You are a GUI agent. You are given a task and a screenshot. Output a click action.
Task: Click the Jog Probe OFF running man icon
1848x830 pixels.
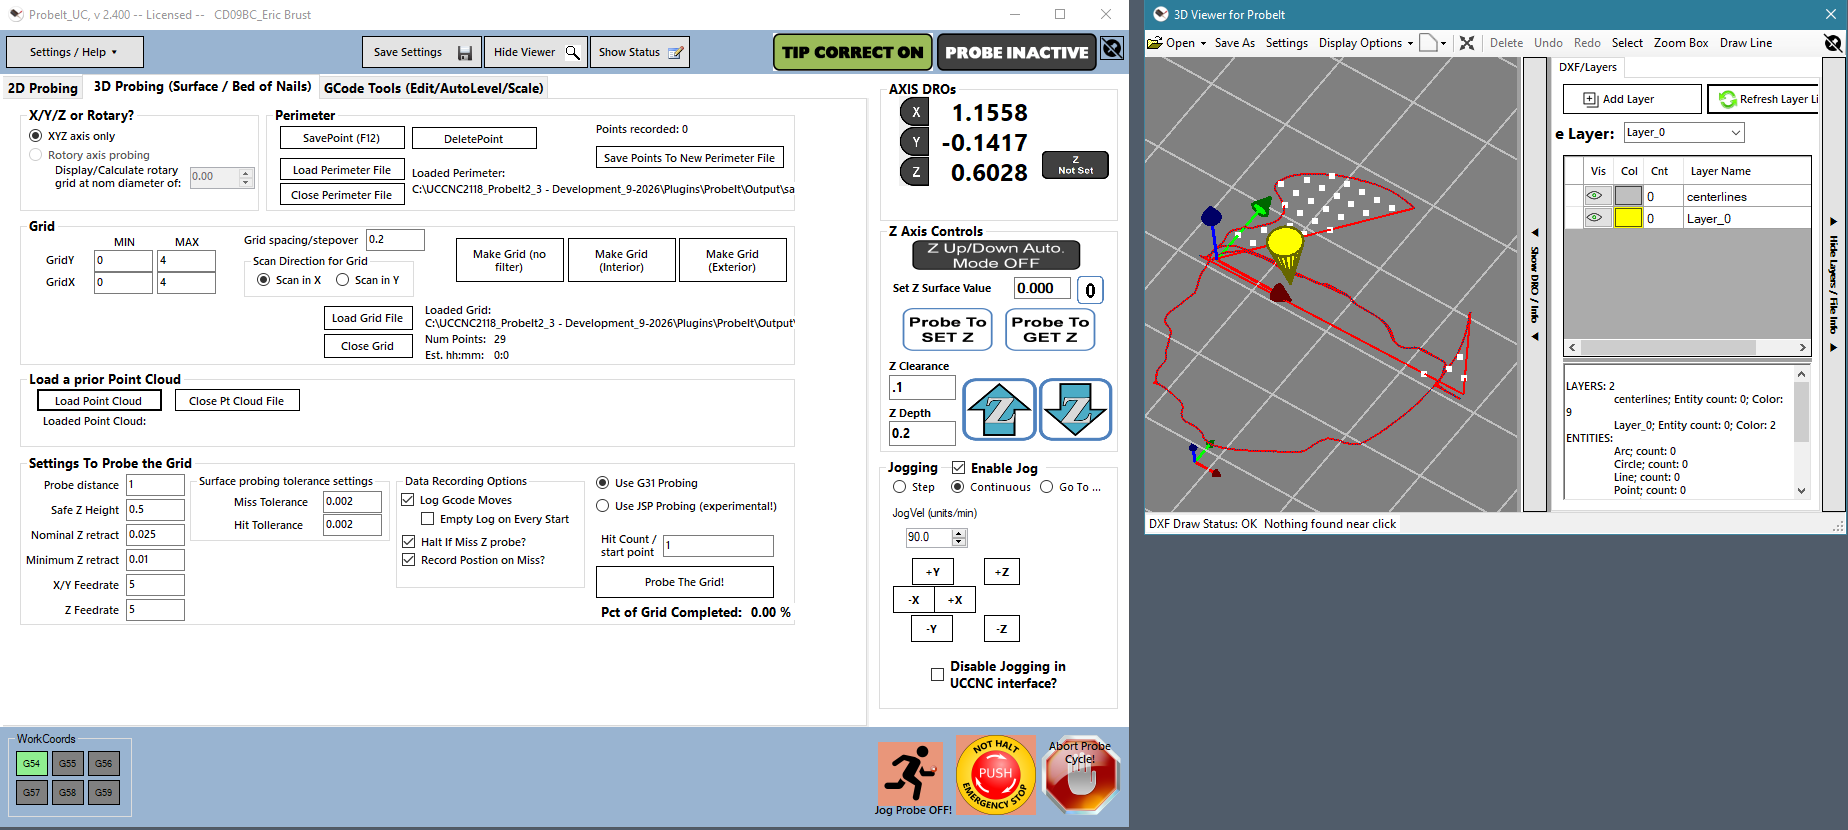coord(910,772)
